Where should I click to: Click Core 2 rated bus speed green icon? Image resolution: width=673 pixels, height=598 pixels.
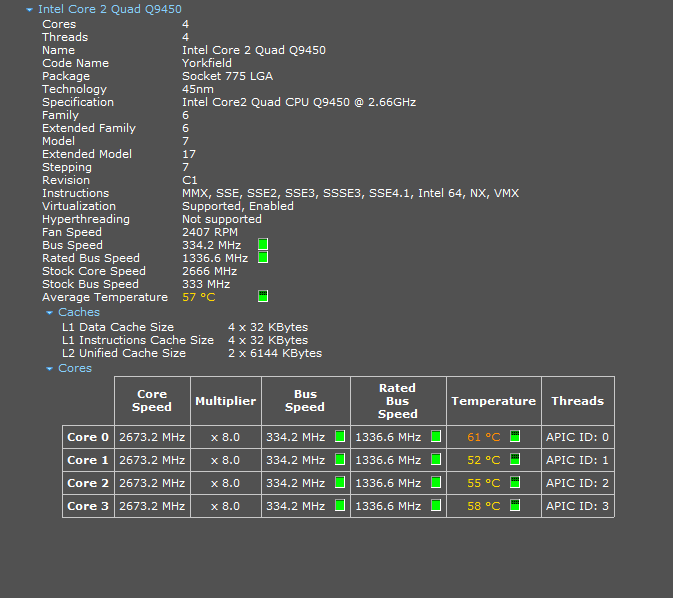[436, 482]
